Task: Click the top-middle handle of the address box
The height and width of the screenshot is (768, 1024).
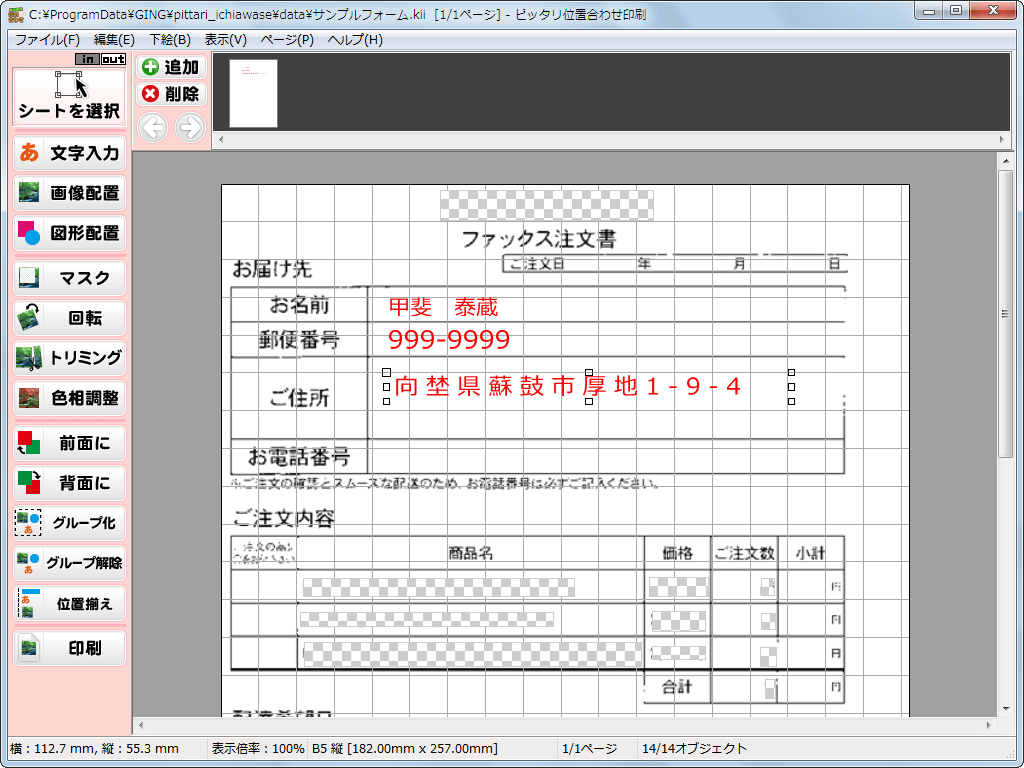Action: click(x=589, y=372)
